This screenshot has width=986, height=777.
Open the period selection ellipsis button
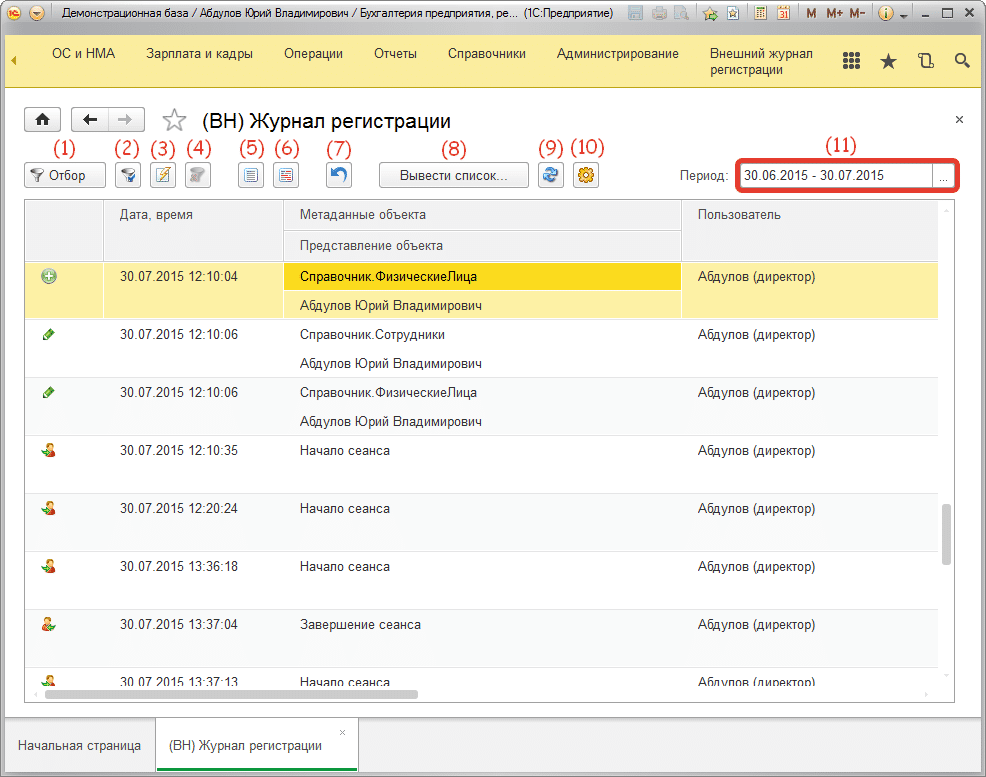click(x=943, y=176)
